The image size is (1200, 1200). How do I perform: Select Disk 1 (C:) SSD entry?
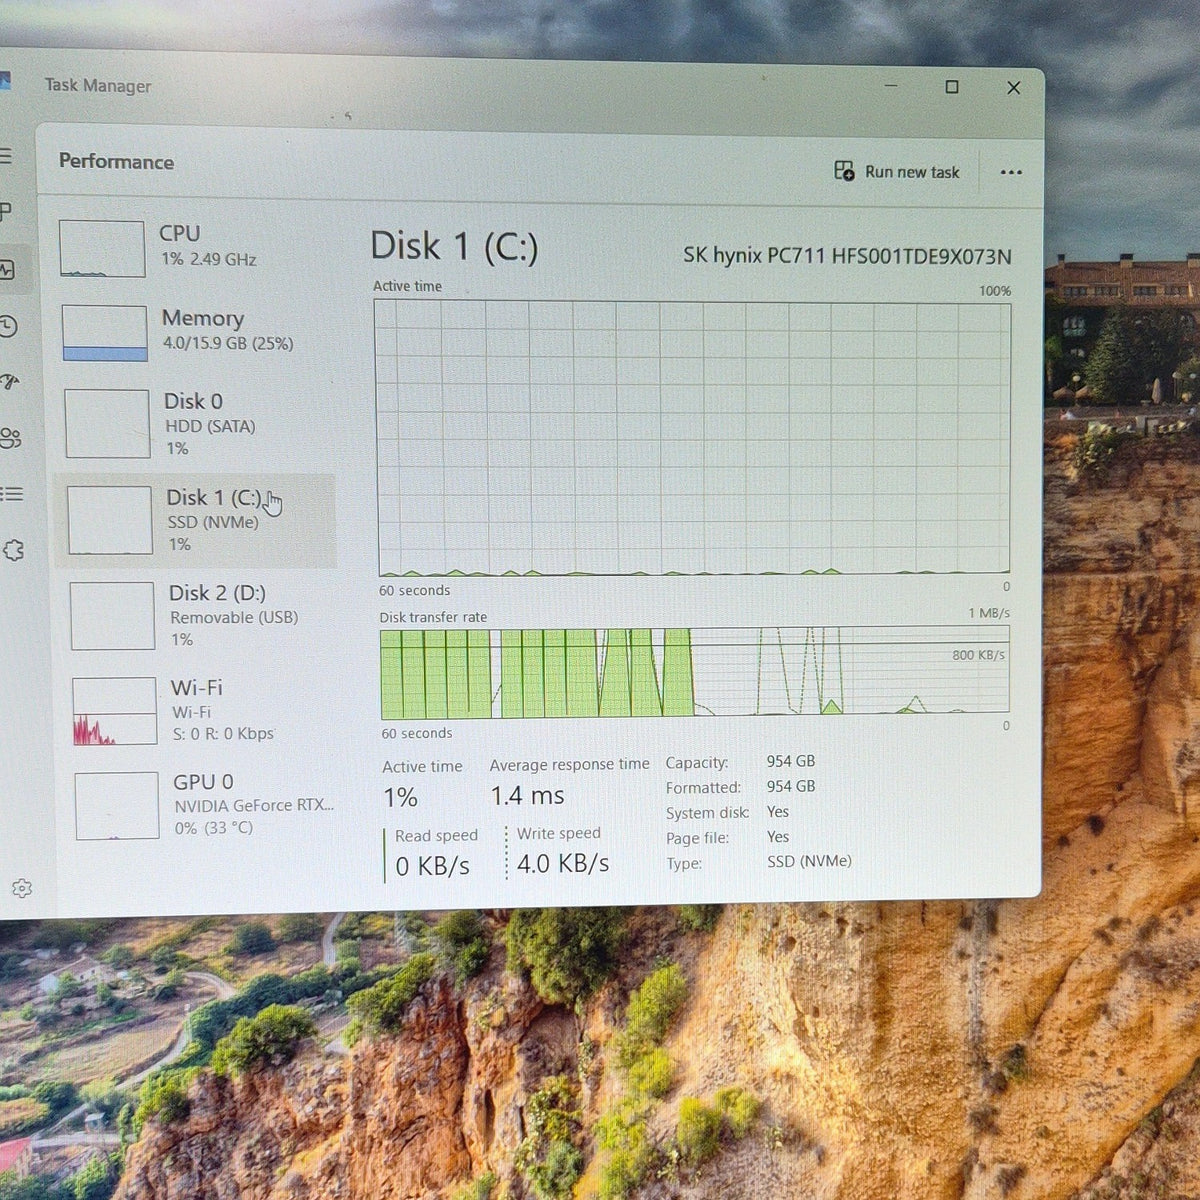[x=196, y=520]
